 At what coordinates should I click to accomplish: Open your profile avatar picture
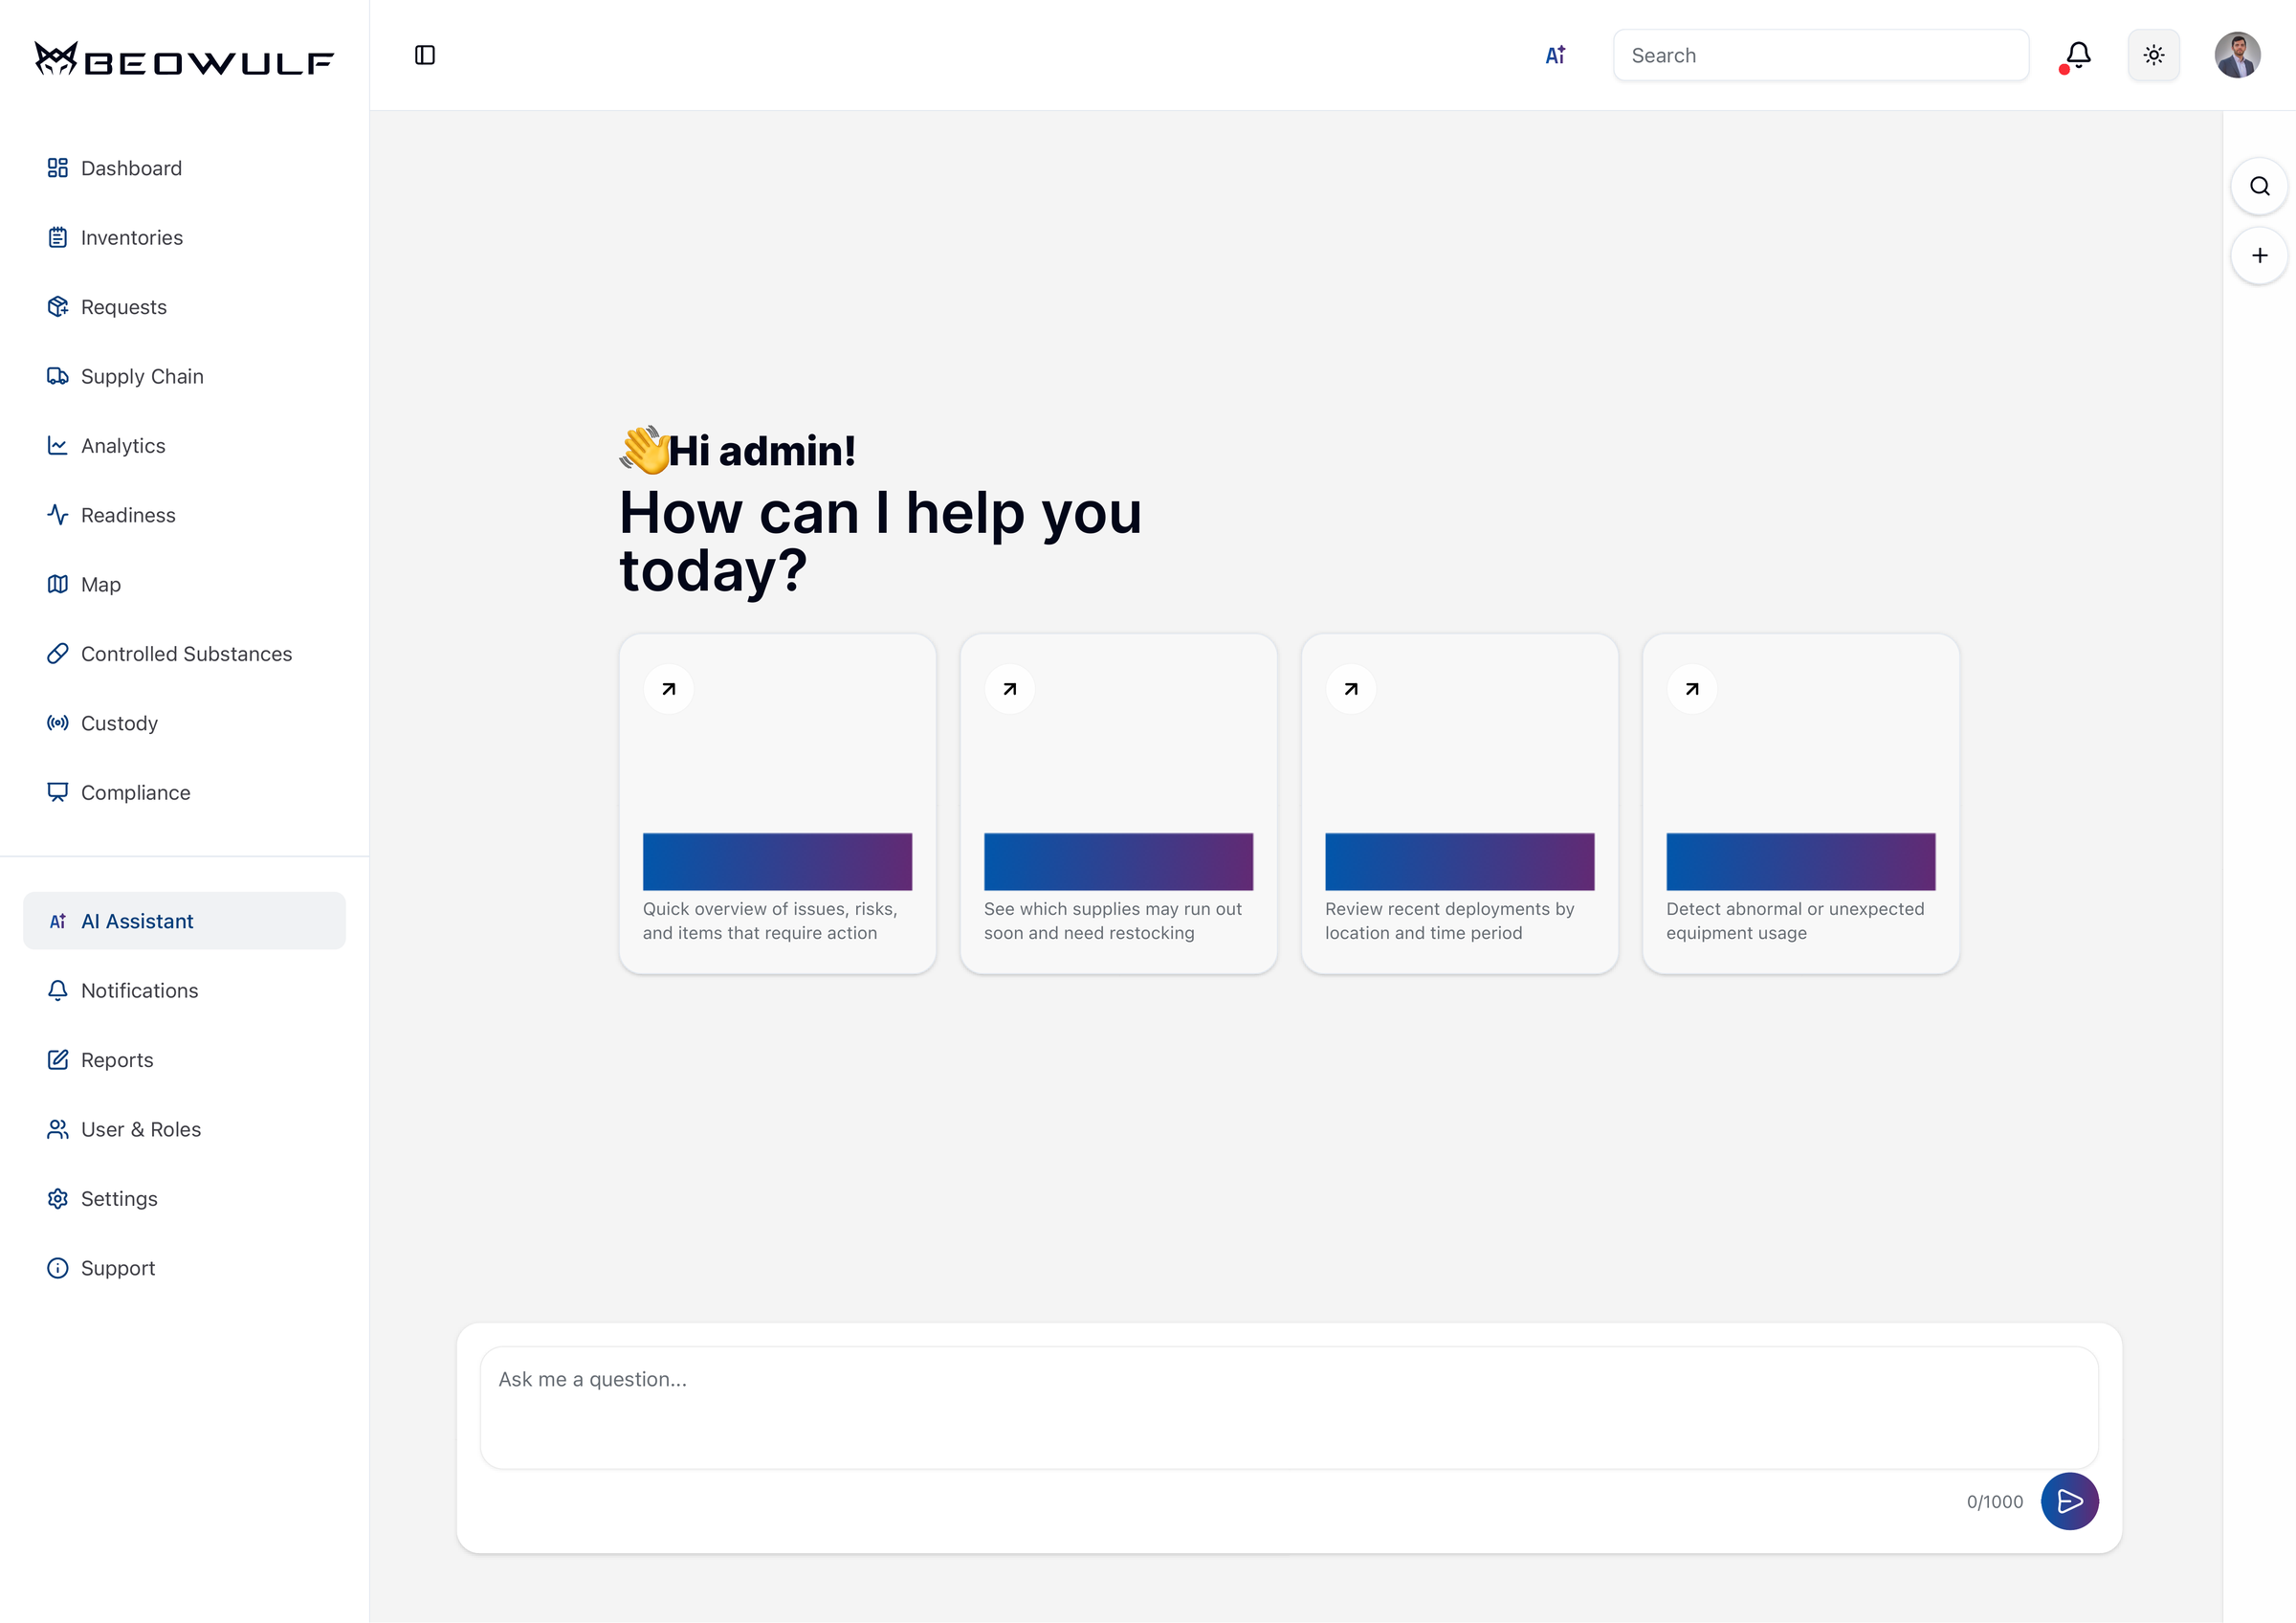point(2238,55)
